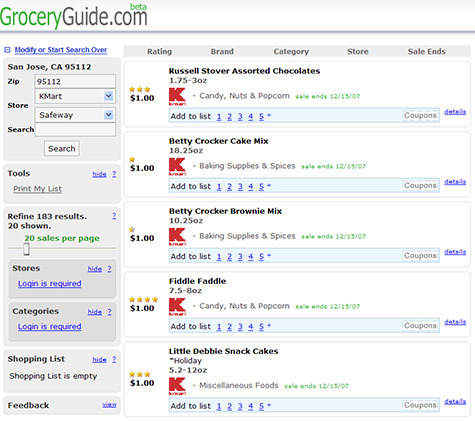Click the Kmart logo beside Fiddle Faddle
This screenshot has height=421, width=475.
click(177, 306)
